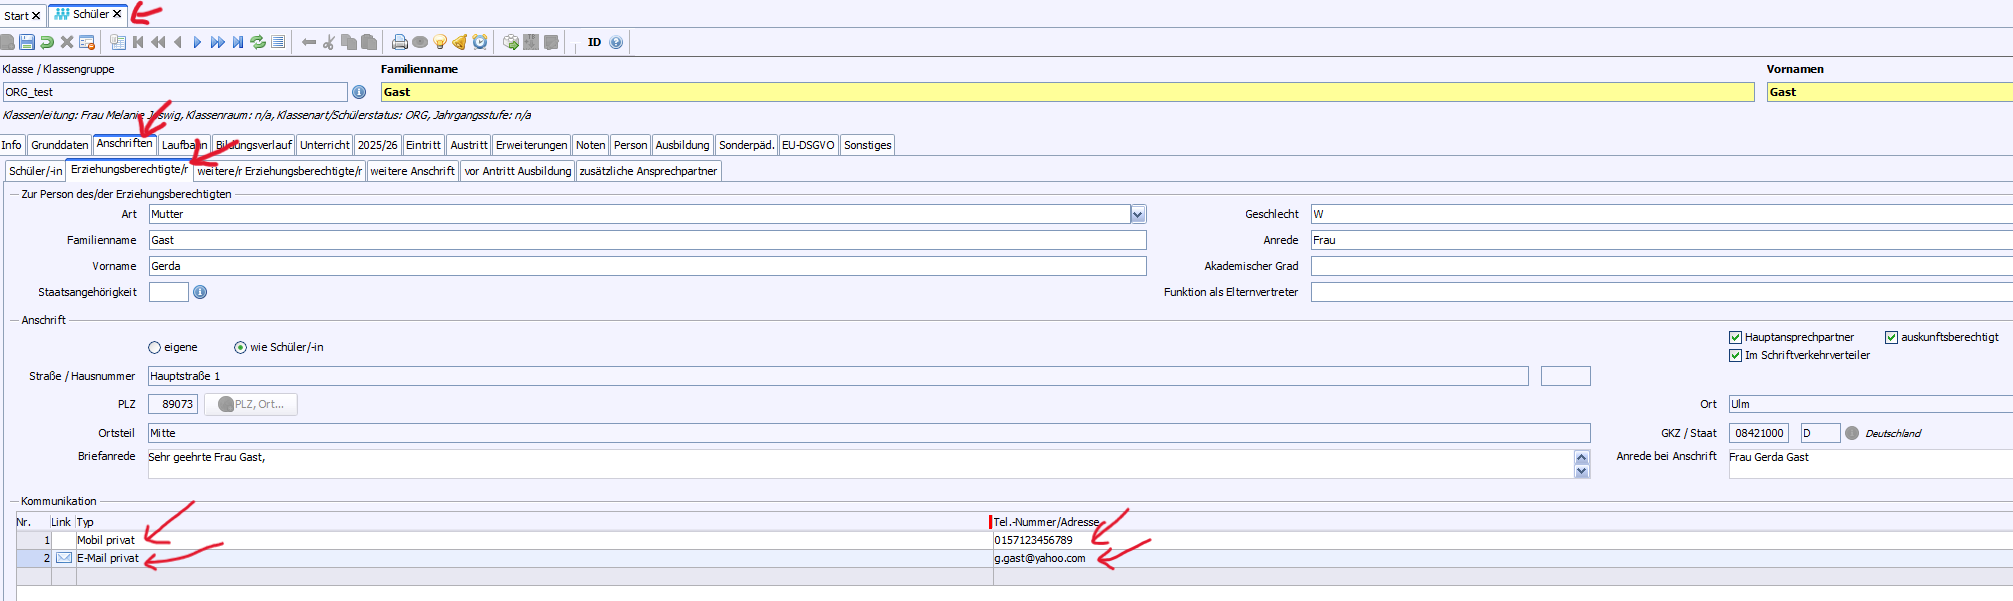
Task: Click the save (floppy disk) icon
Action: (x=27, y=42)
